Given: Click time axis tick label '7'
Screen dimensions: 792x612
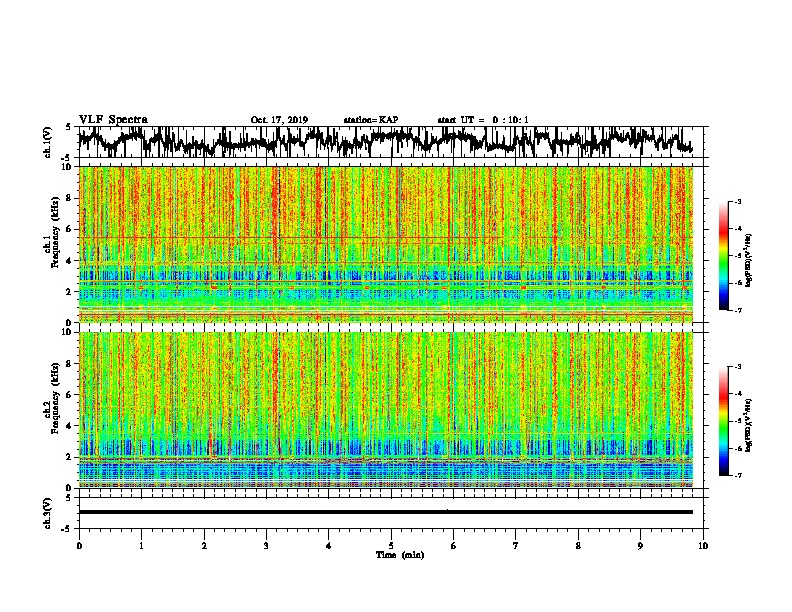Looking at the screenshot, I should [x=516, y=546].
